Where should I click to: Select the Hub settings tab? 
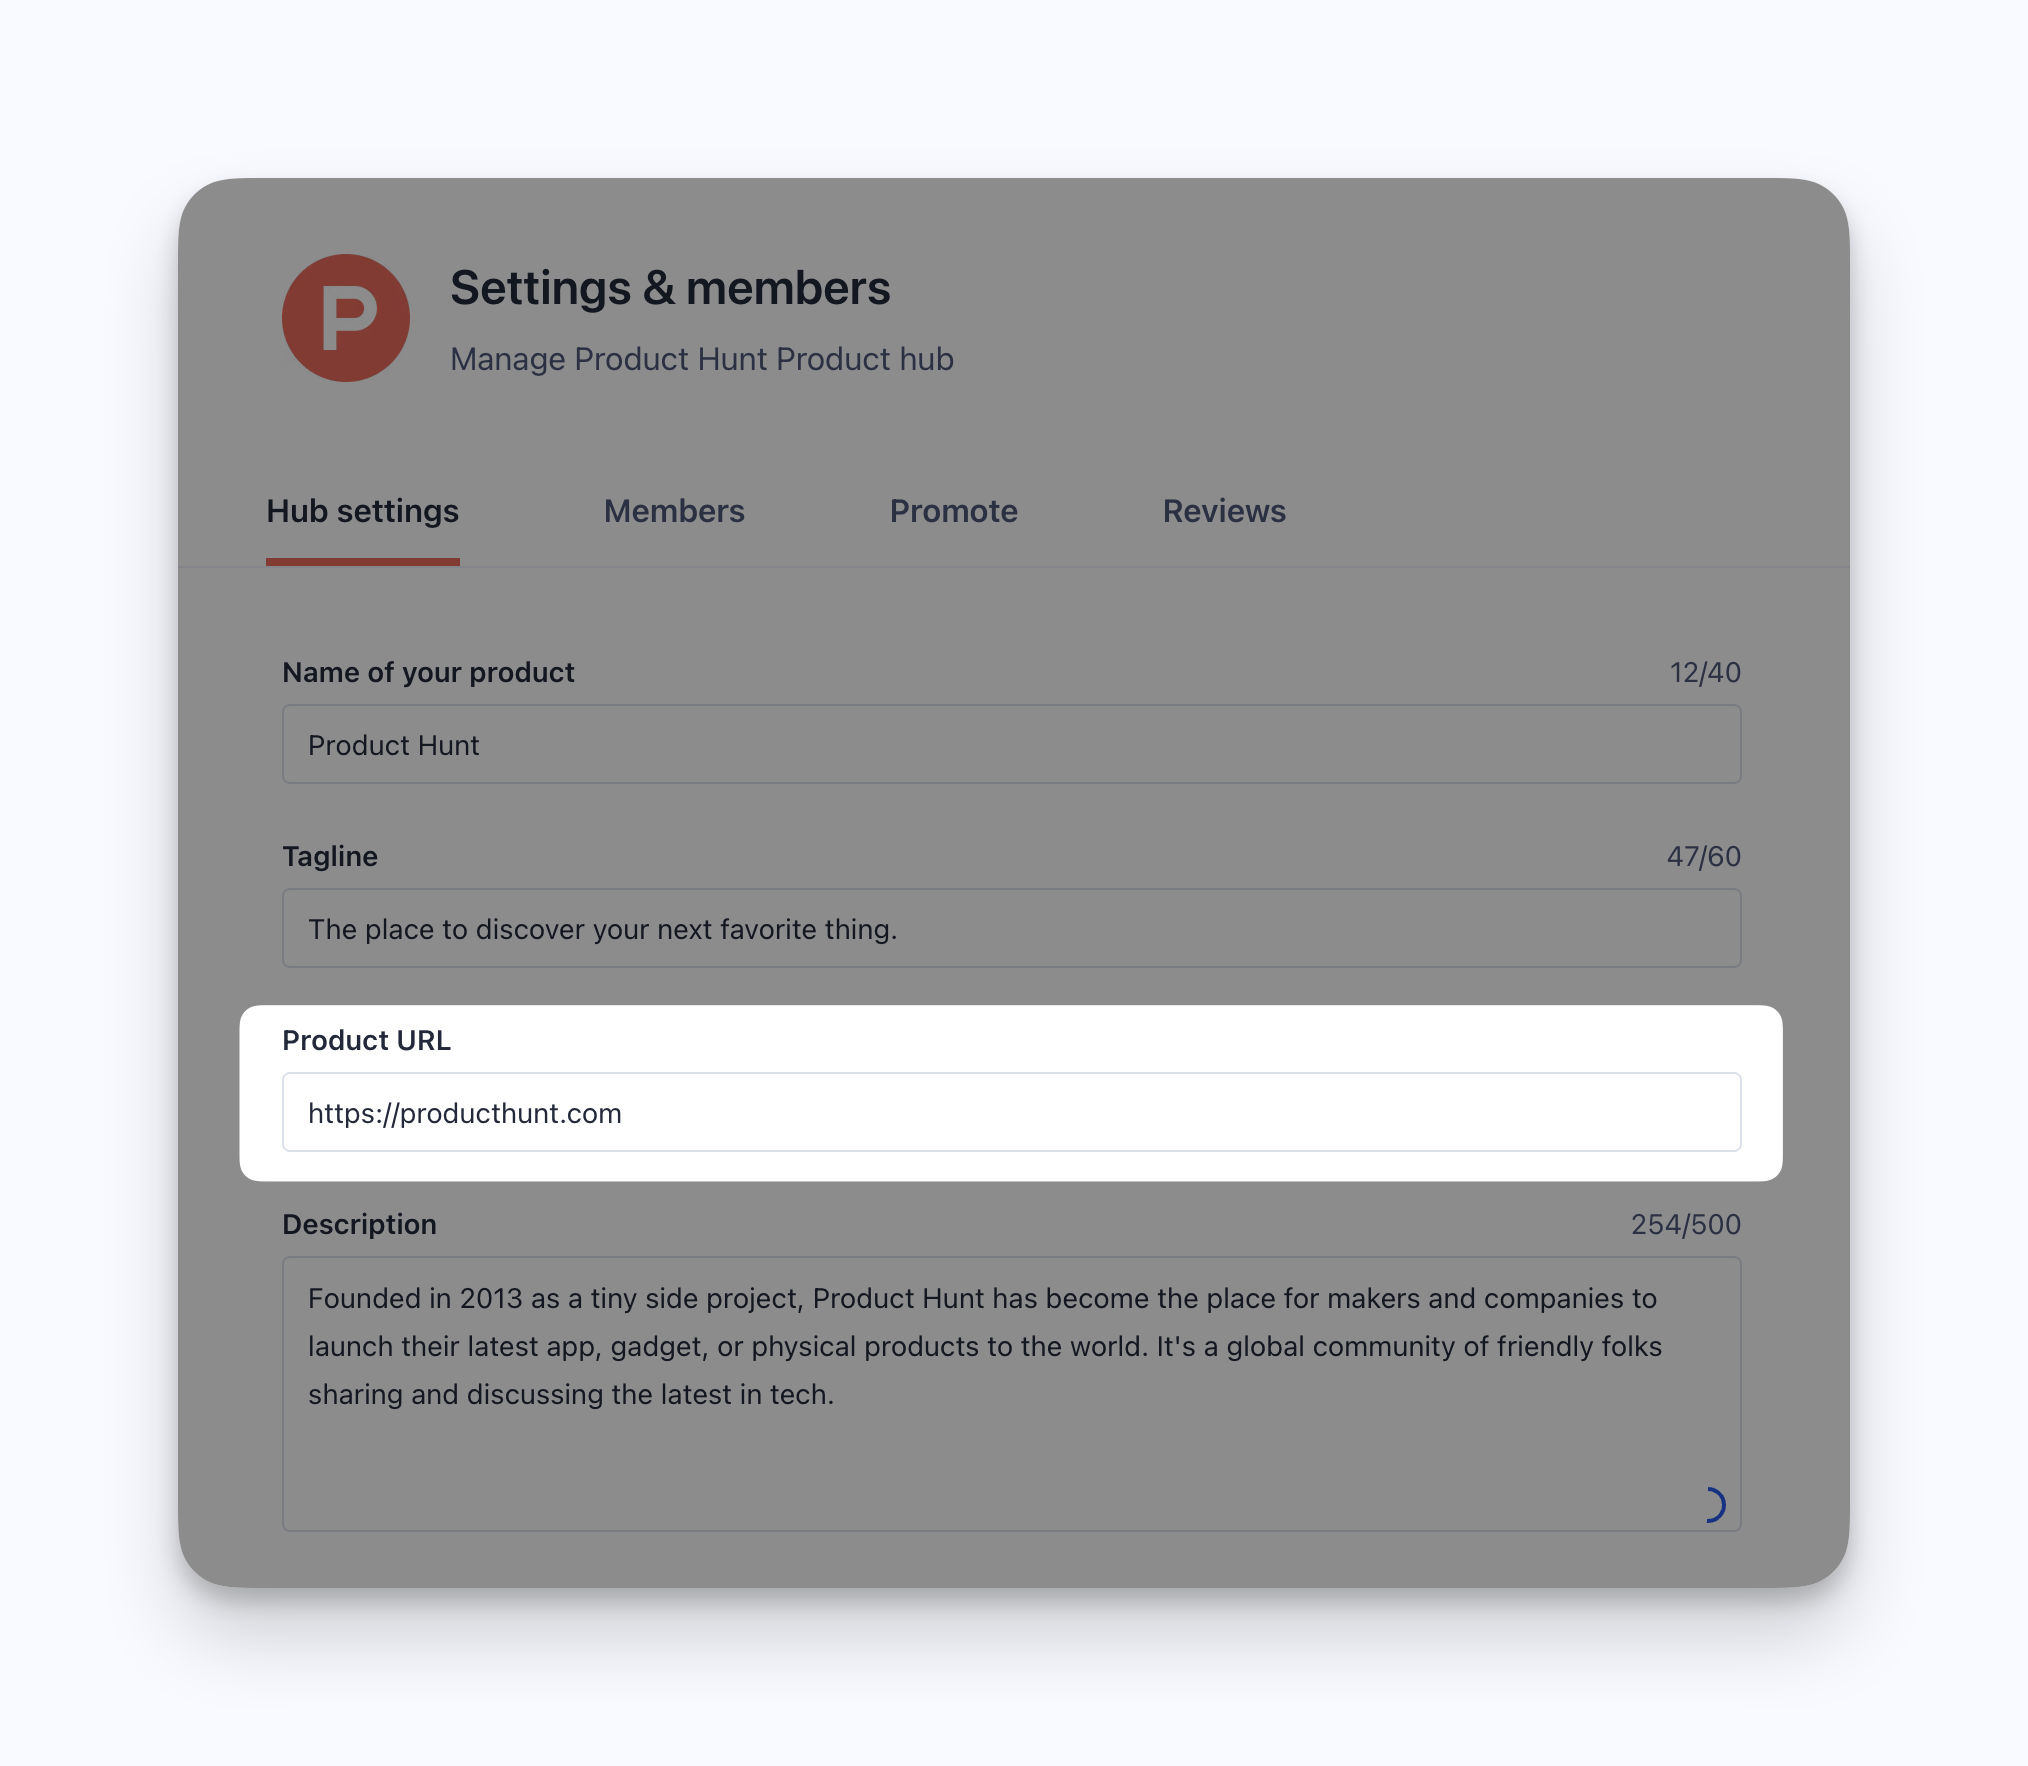click(362, 511)
